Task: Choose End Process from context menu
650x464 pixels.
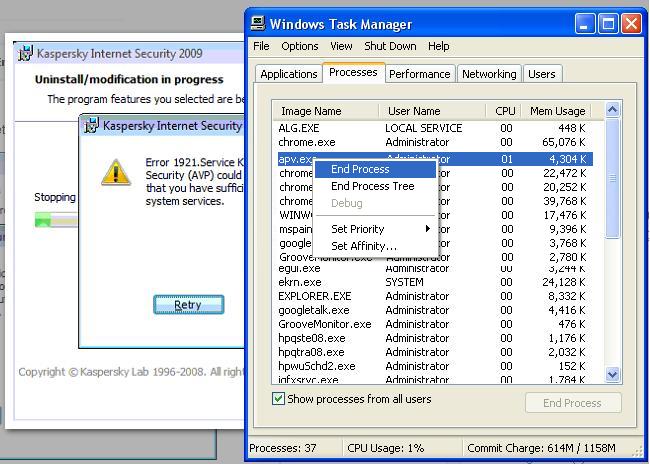Action: click(360, 170)
